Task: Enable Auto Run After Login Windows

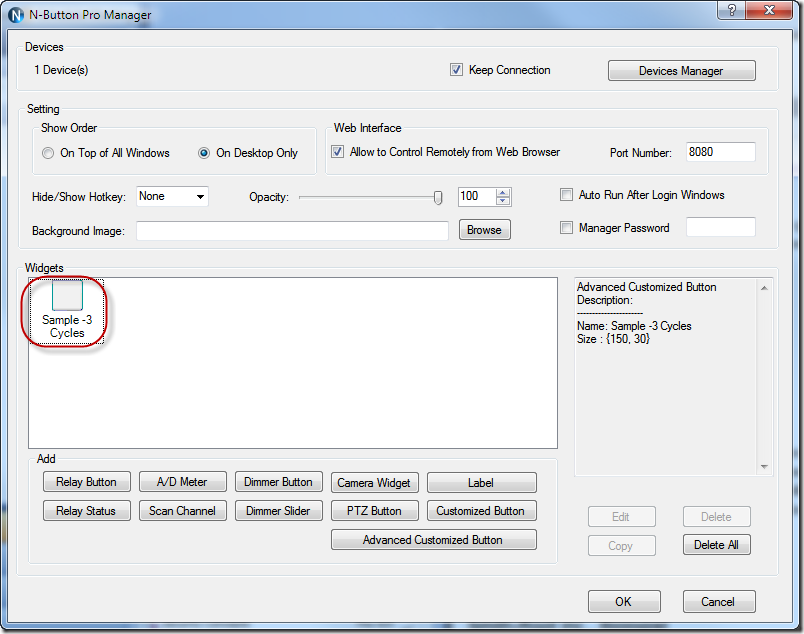Action: coord(566,195)
